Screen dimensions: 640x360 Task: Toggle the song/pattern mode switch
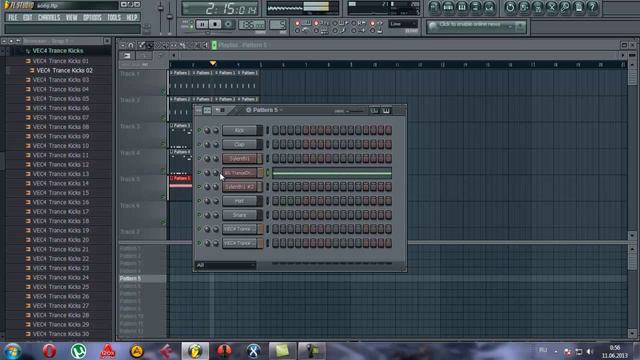[x=189, y=24]
